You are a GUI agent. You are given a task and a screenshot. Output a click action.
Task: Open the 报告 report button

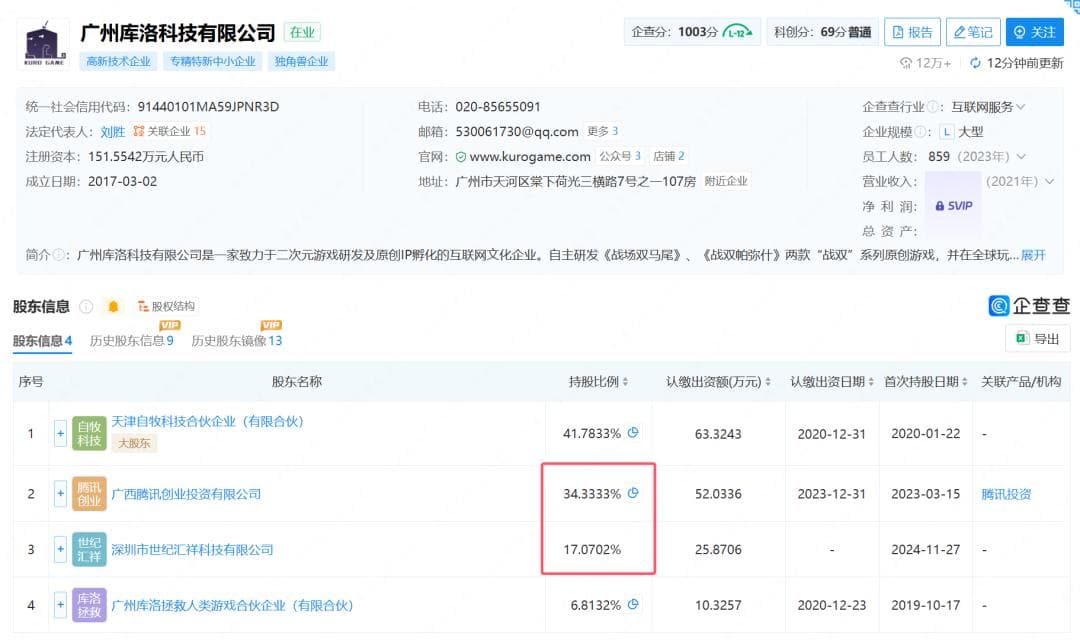pyautogui.click(x=912, y=32)
